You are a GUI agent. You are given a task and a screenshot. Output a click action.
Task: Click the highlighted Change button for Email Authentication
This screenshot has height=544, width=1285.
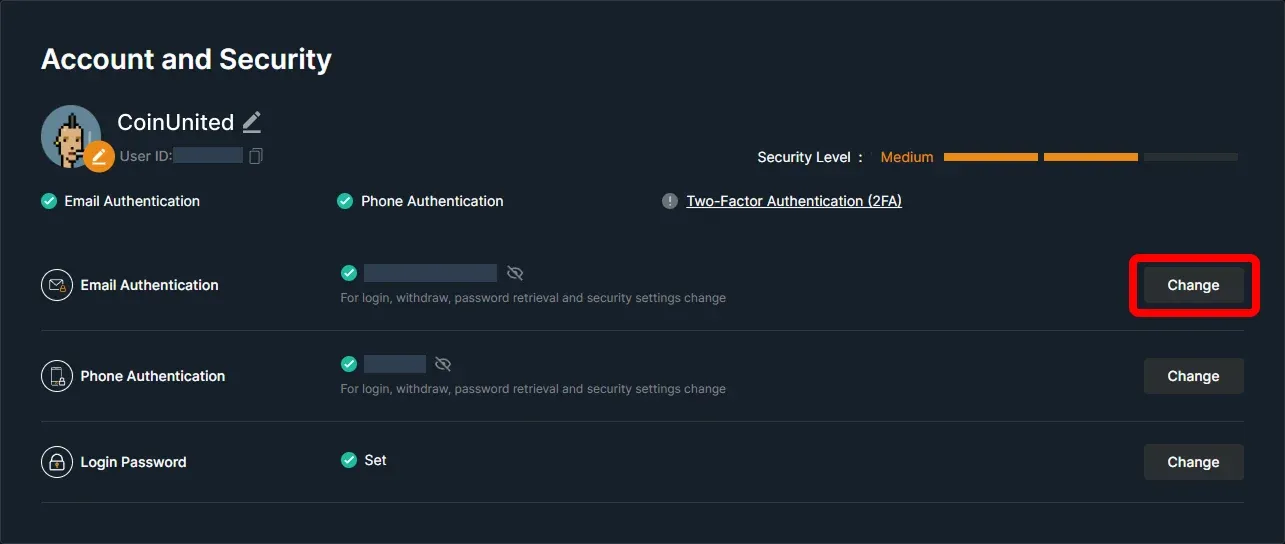1194,285
